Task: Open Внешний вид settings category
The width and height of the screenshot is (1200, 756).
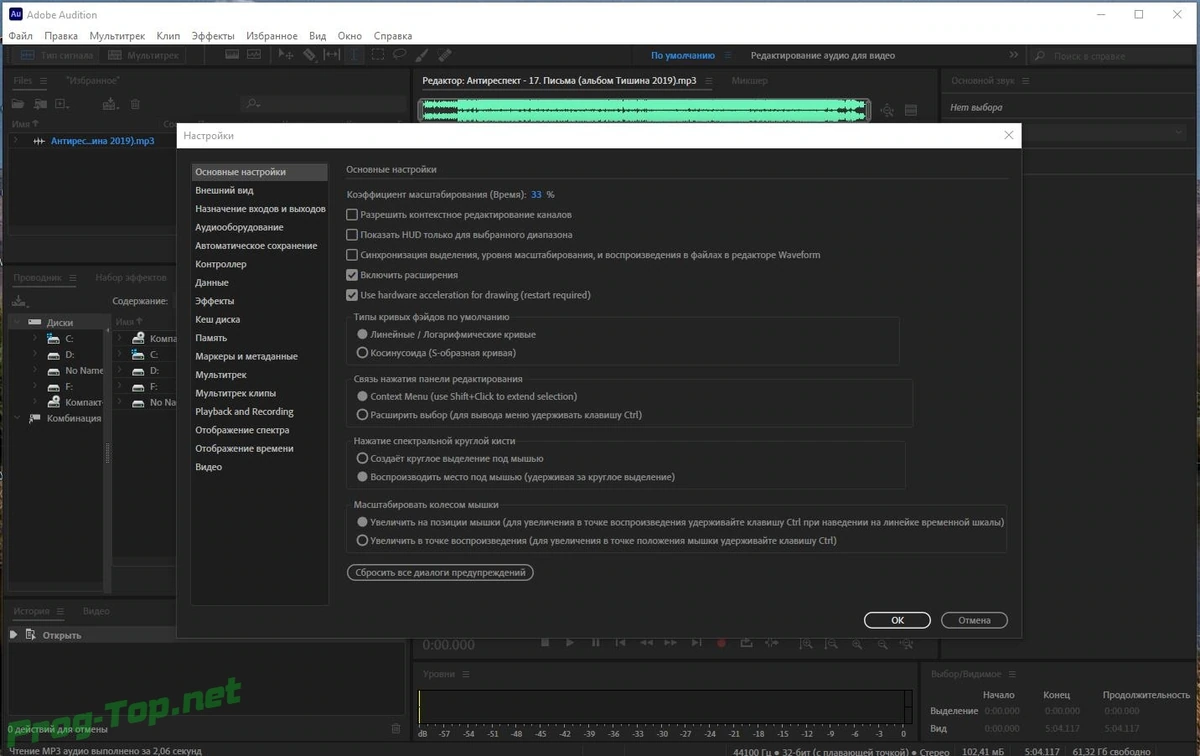Action: (224, 190)
